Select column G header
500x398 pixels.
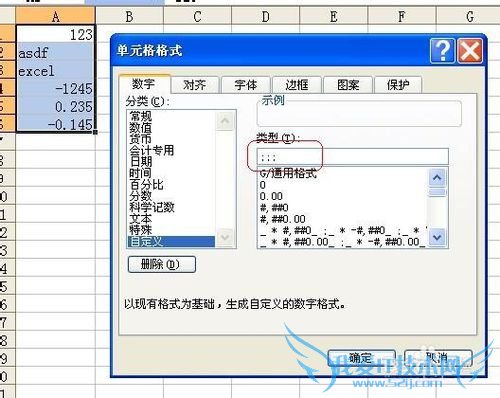click(468, 16)
